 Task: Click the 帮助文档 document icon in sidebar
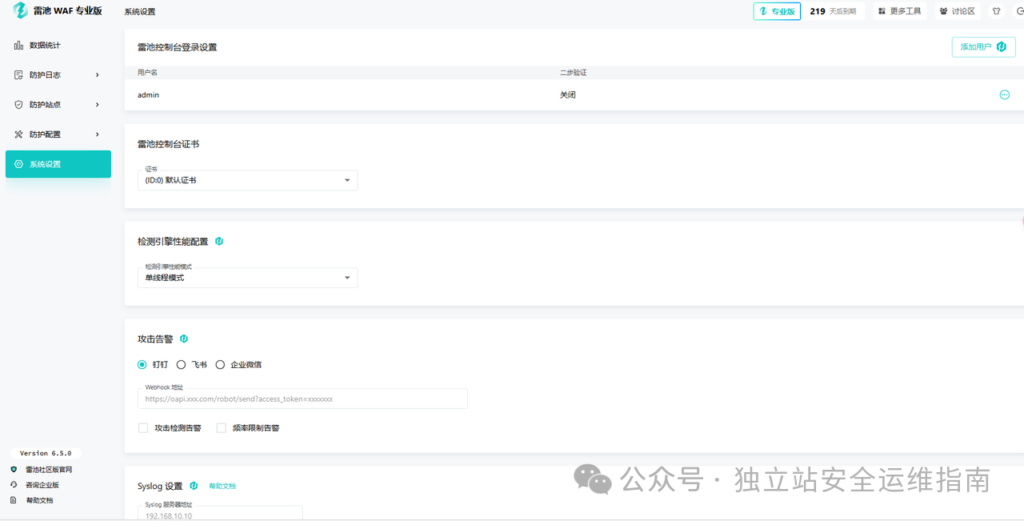14,500
